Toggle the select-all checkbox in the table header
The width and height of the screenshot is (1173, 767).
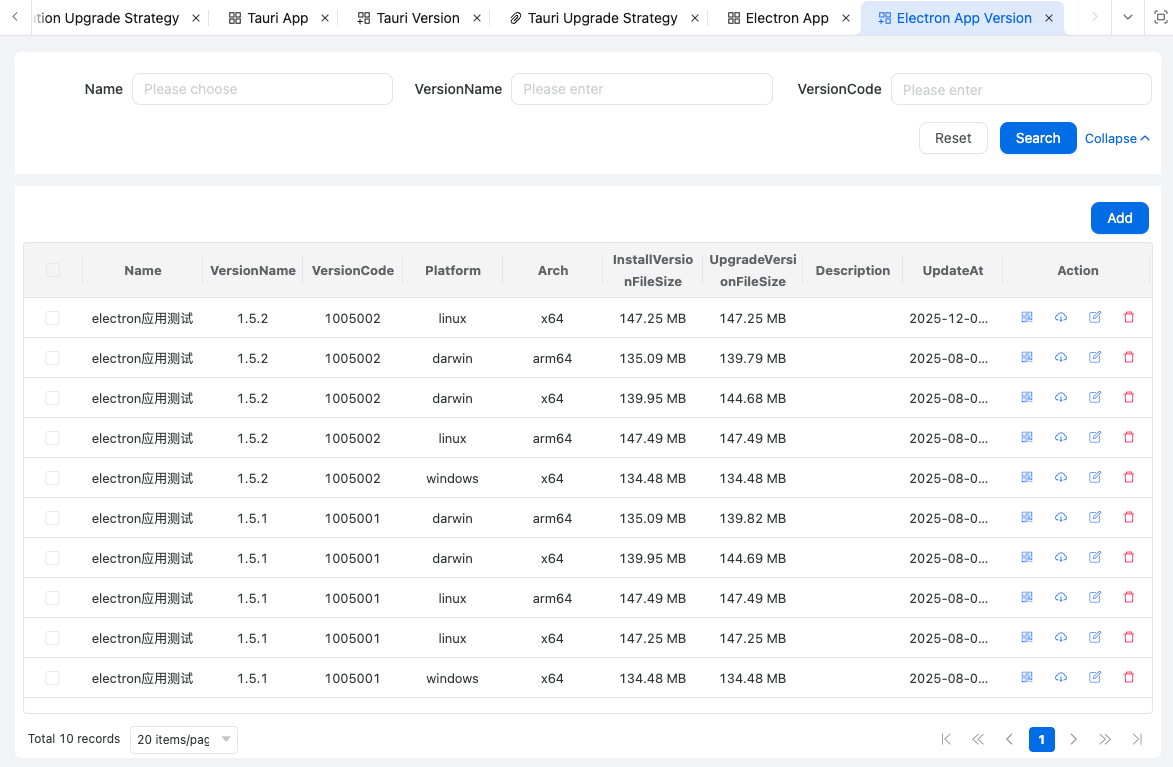click(x=53, y=270)
